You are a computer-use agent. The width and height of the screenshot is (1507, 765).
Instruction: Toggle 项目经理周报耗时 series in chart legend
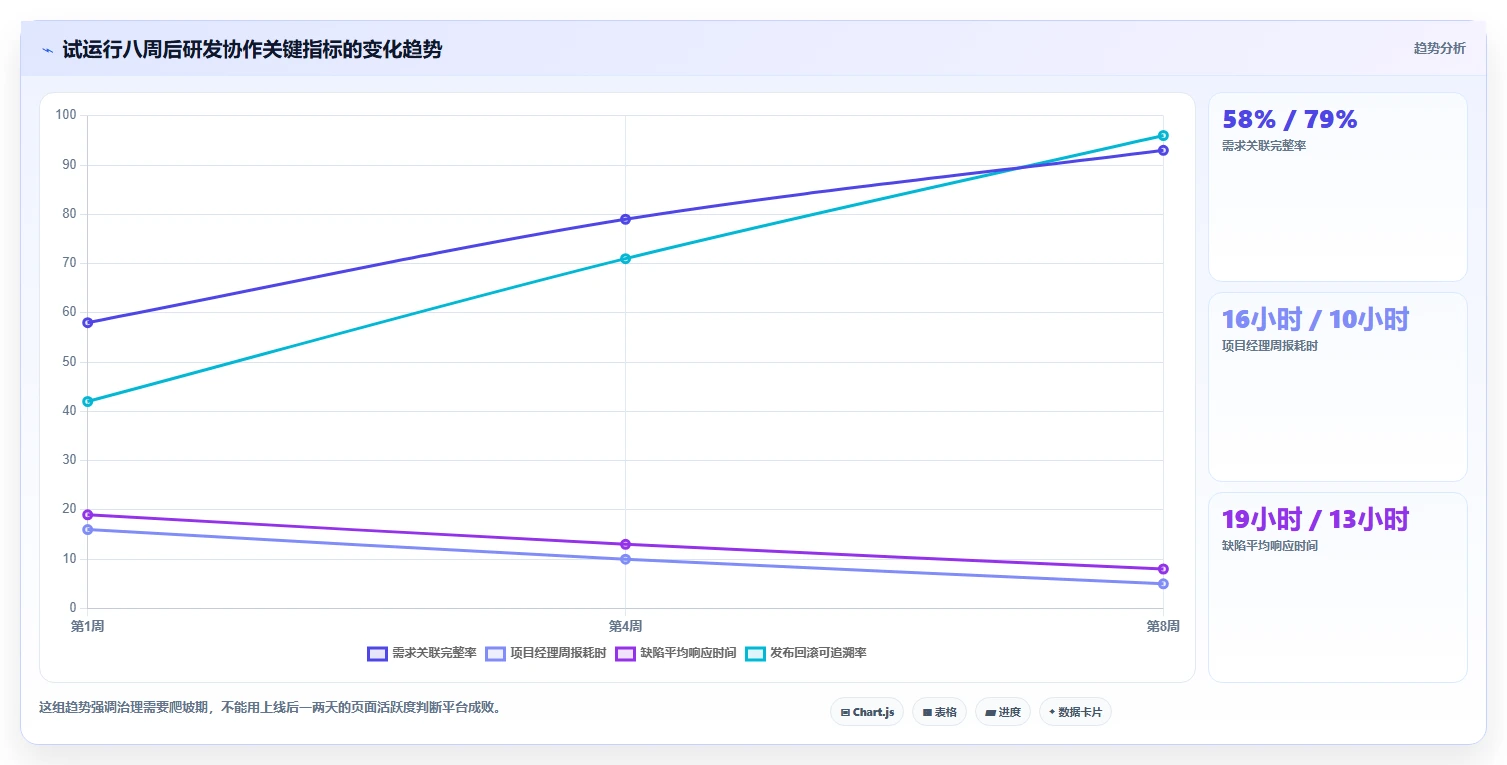pos(546,653)
